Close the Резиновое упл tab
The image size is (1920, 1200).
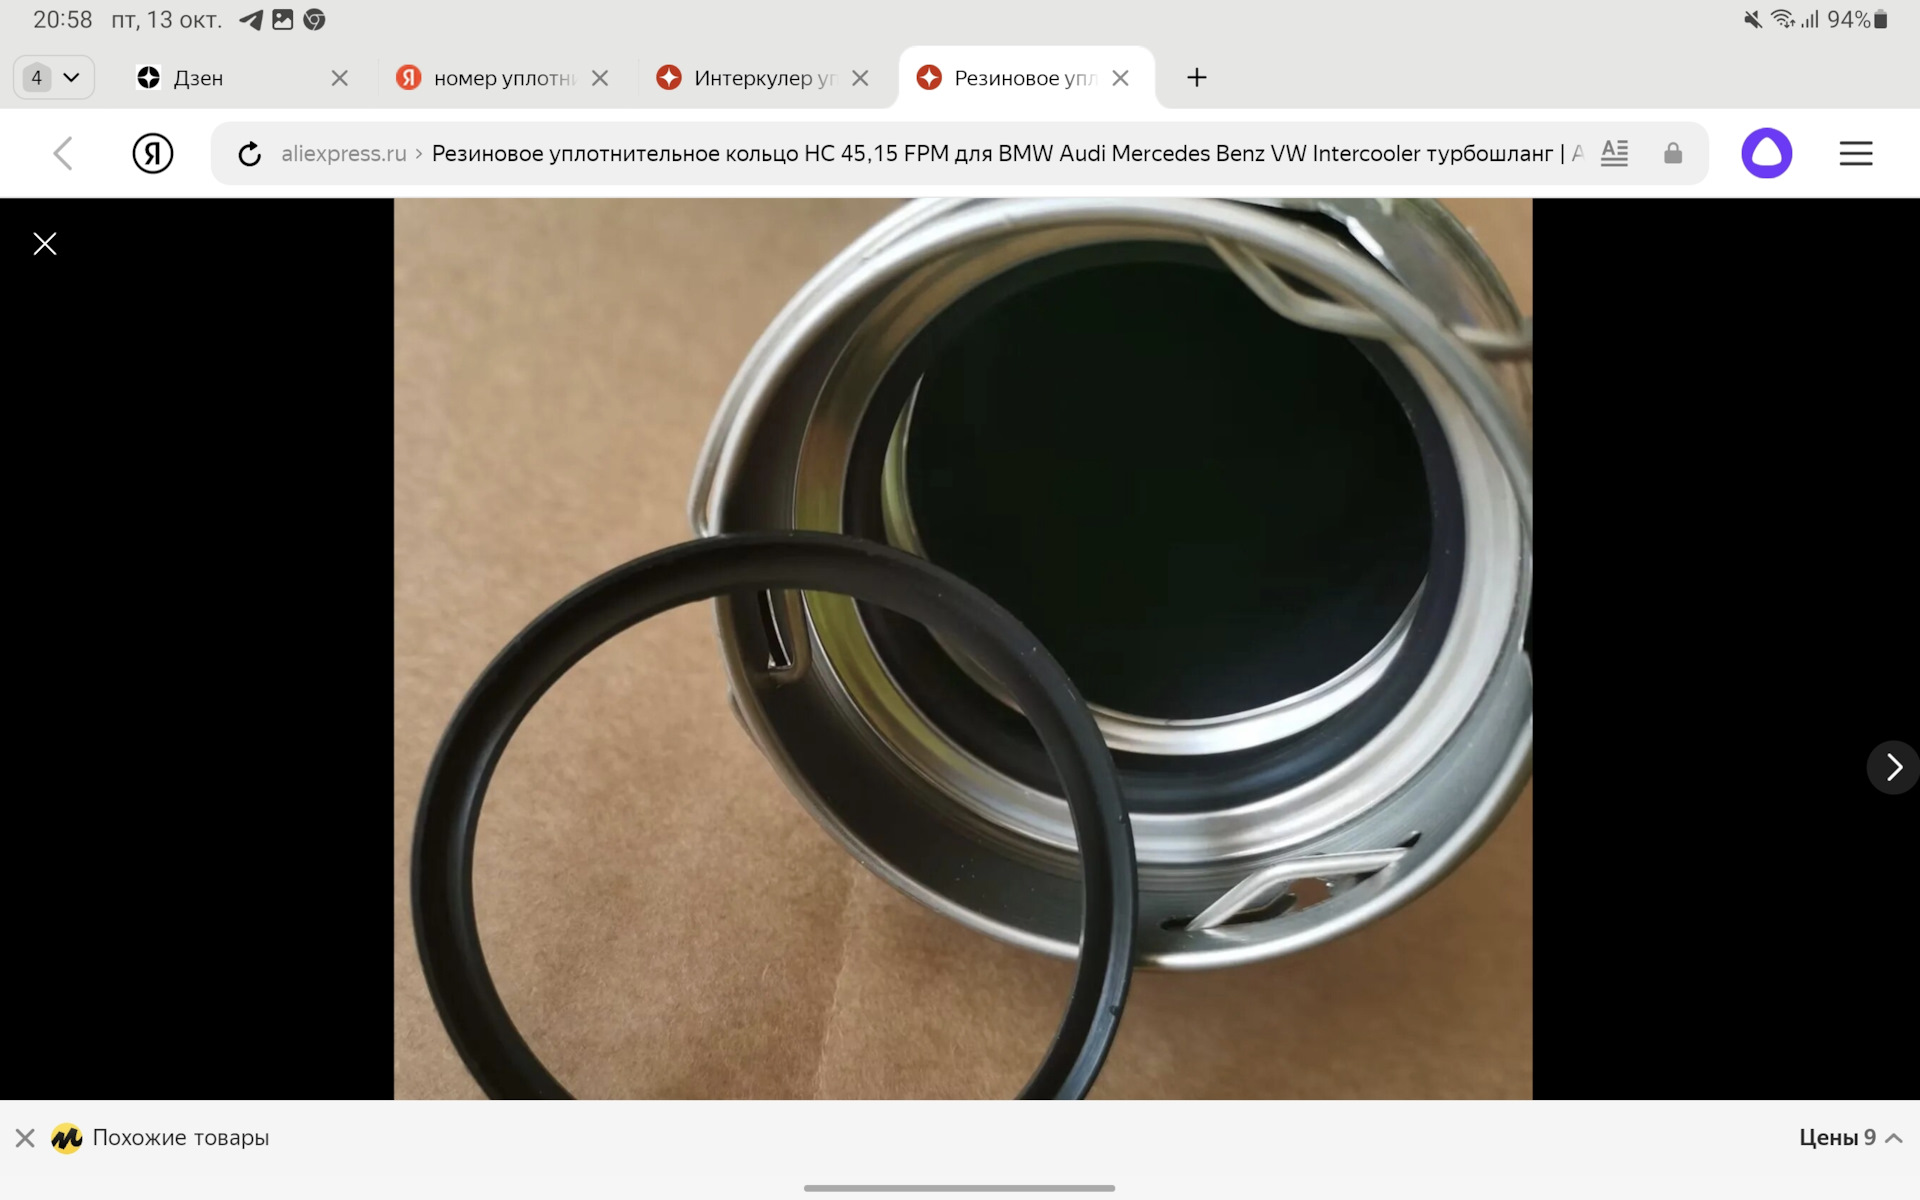pos(1121,77)
